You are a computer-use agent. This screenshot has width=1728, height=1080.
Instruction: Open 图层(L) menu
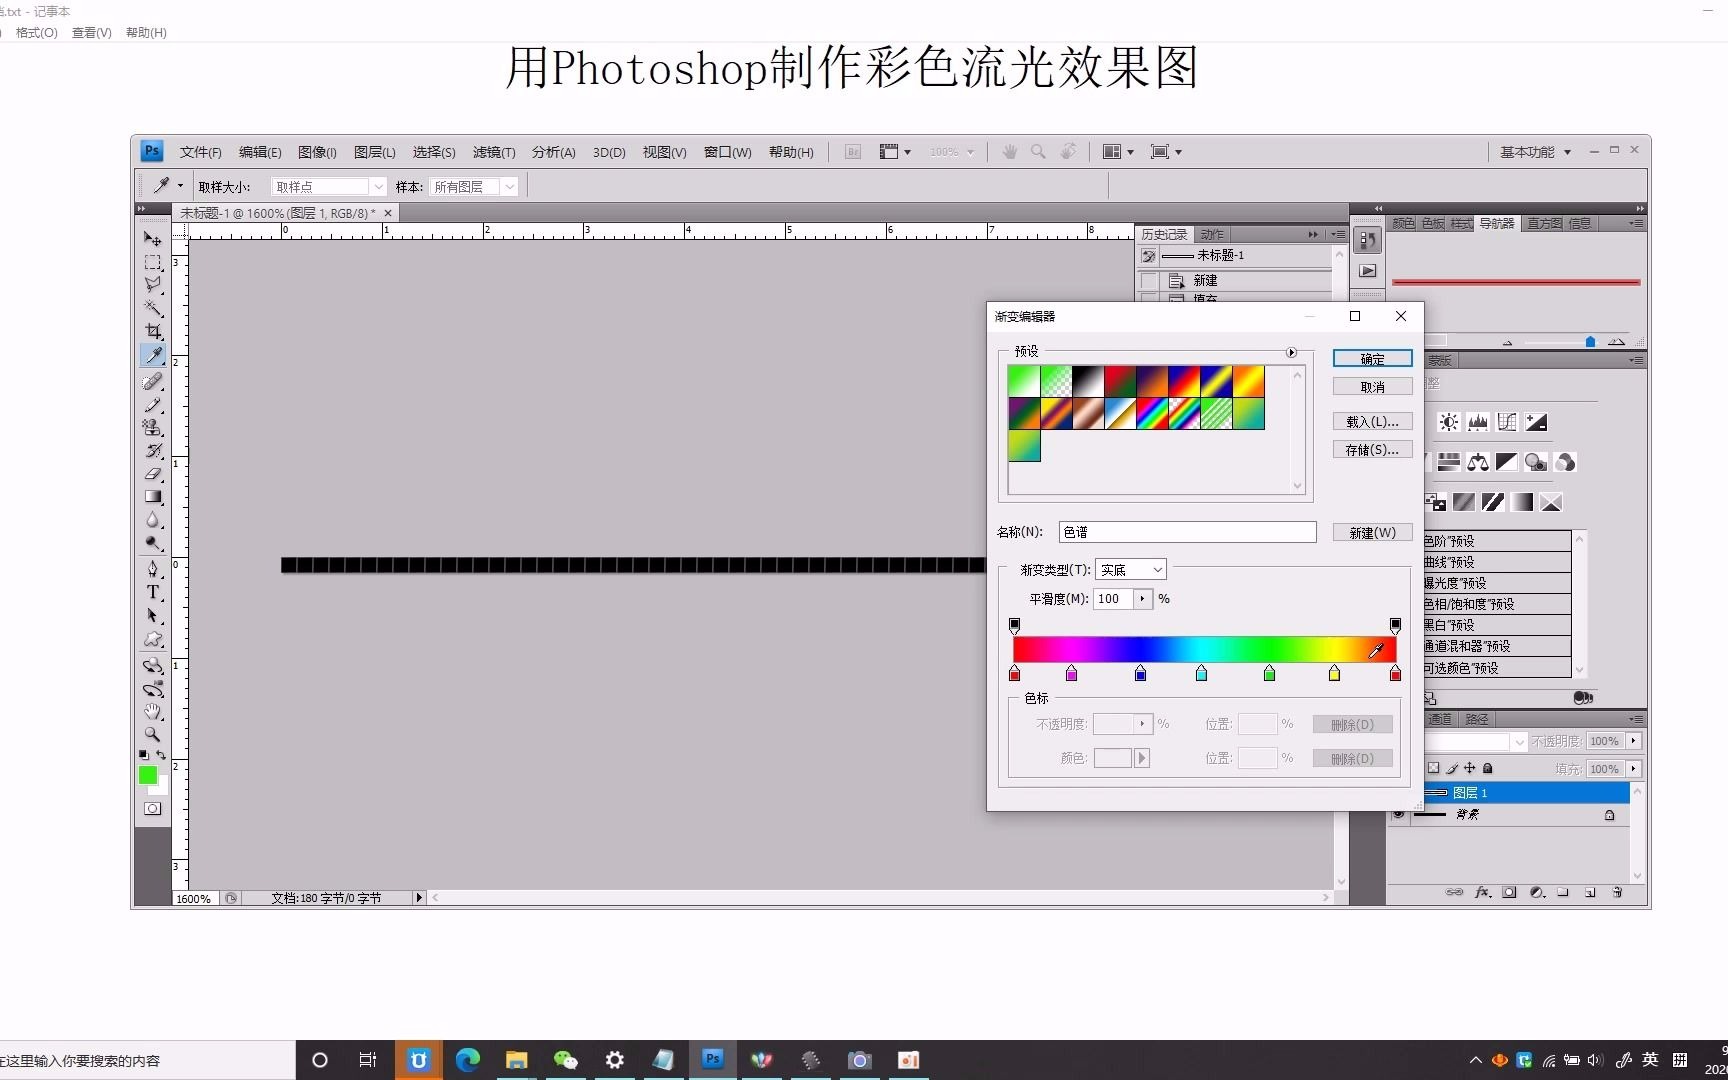coord(374,152)
